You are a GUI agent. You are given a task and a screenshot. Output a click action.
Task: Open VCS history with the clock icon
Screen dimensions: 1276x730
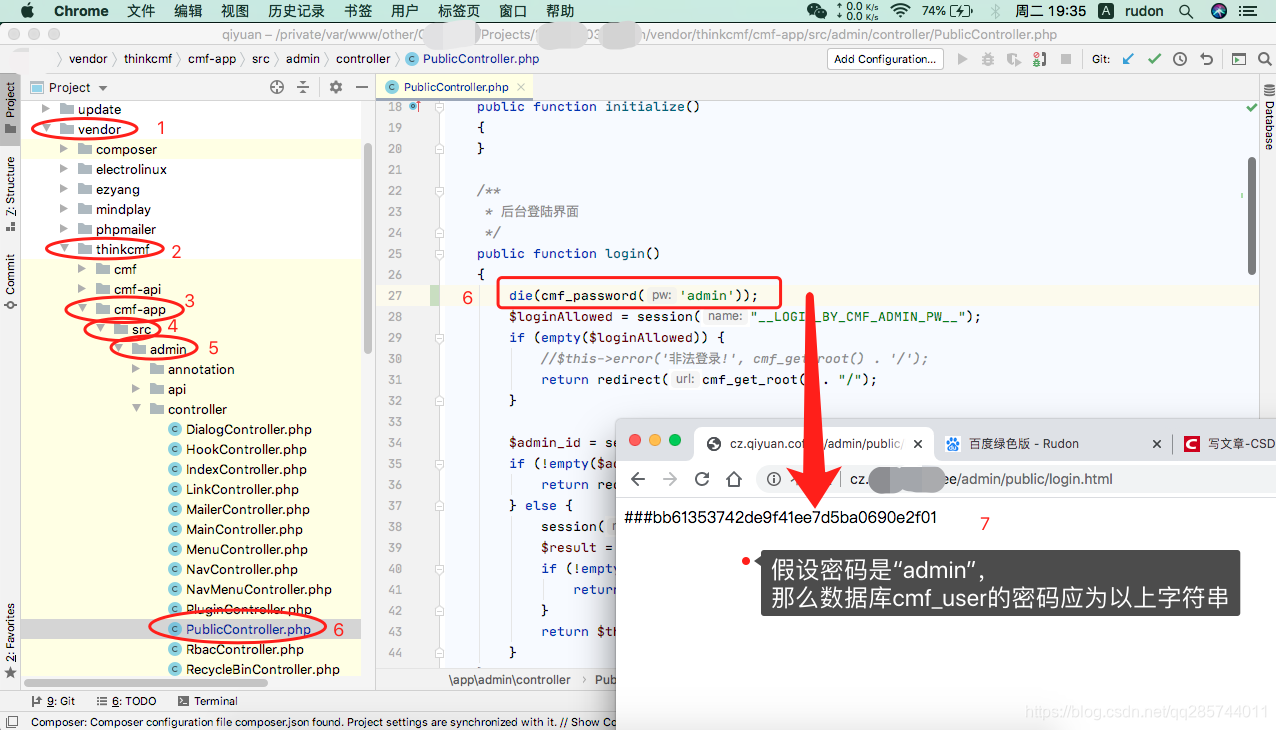(1180, 59)
